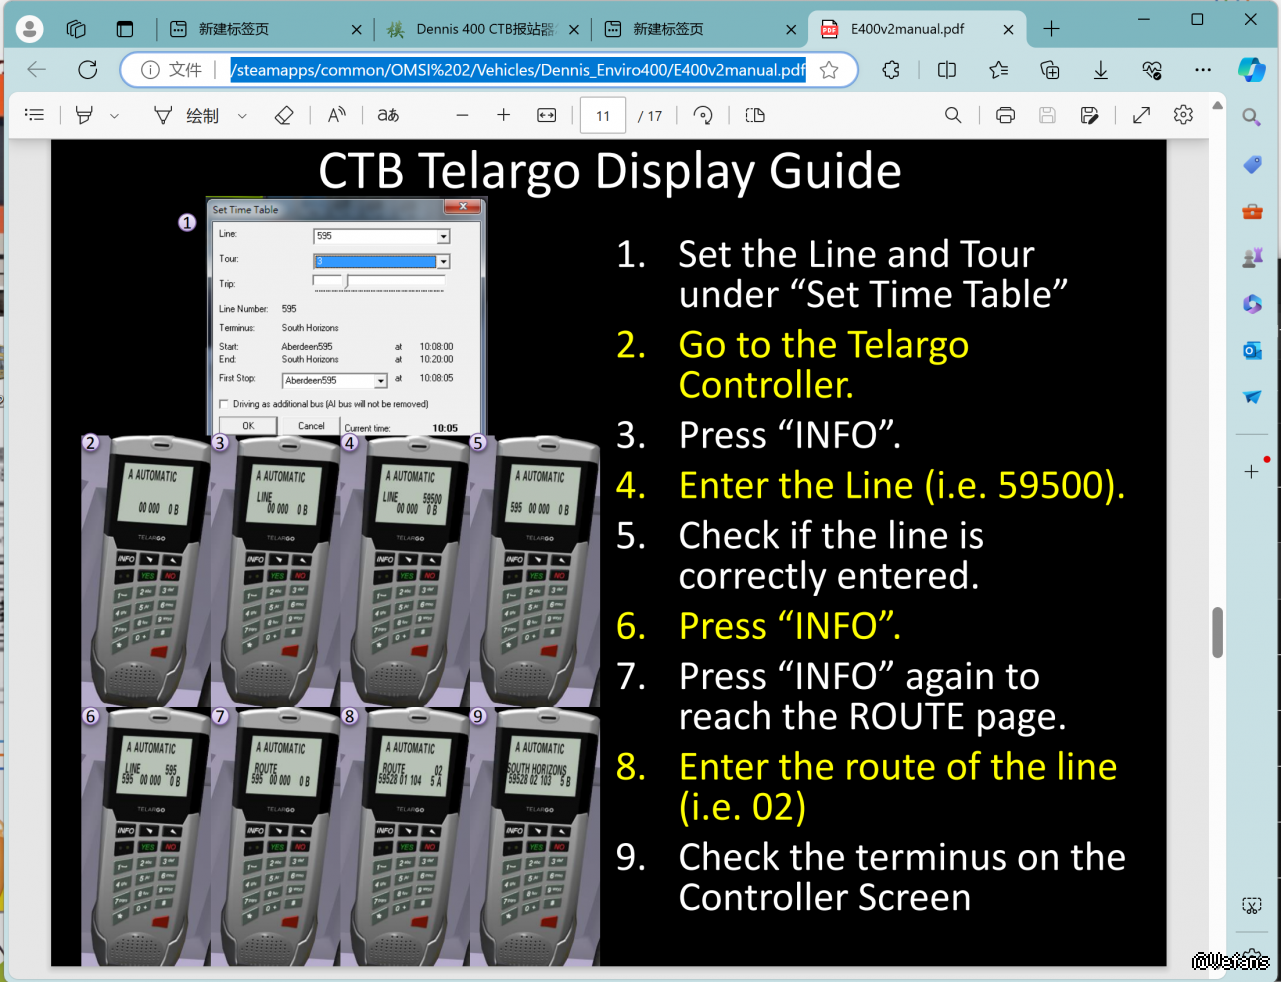This screenshot has width=1281, height=982.
Task: Open the Copilot pane
Action: point(1251,69)
